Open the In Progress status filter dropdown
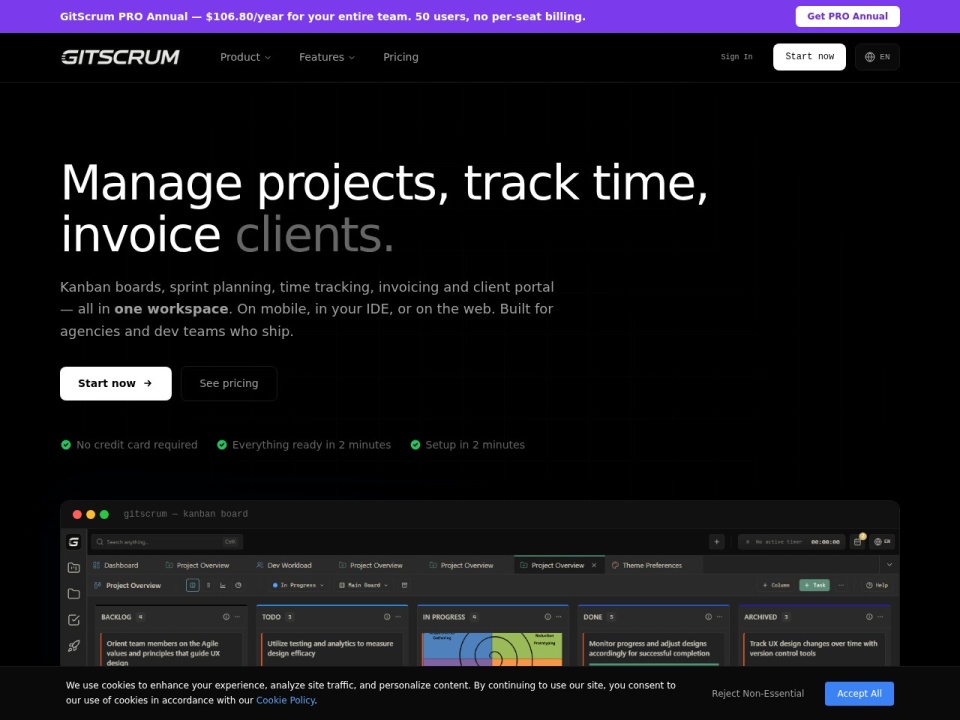The height and width of the screenshot is (720, 960). tap(298, 585)
